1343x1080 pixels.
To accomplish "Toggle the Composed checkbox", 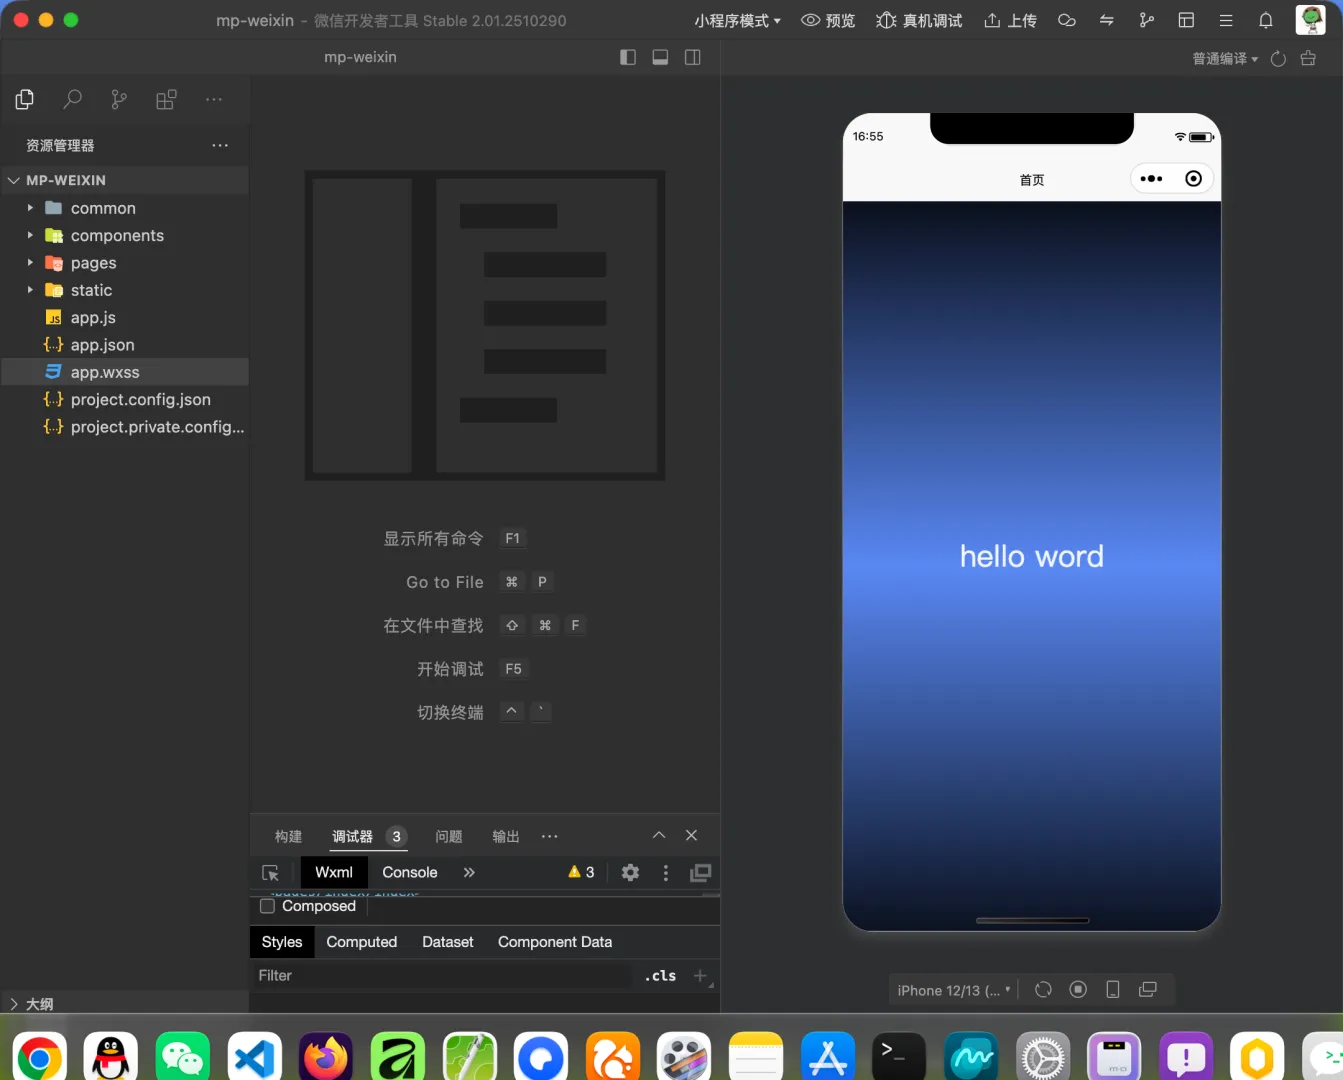I will (267, 906).
